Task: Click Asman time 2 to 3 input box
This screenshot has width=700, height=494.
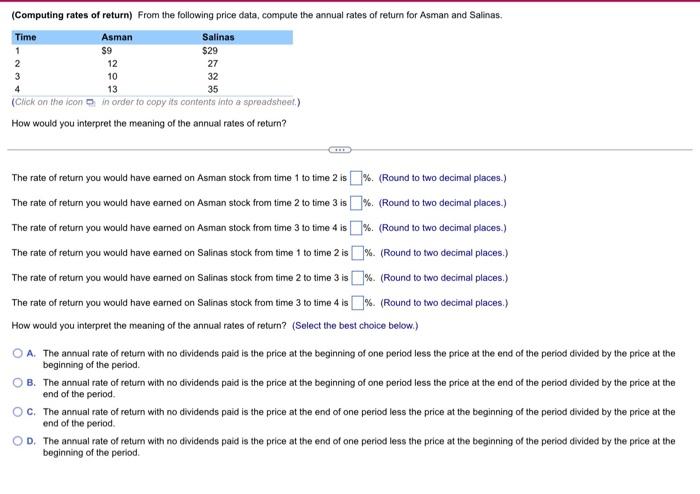Action: [x=356, y=203]
